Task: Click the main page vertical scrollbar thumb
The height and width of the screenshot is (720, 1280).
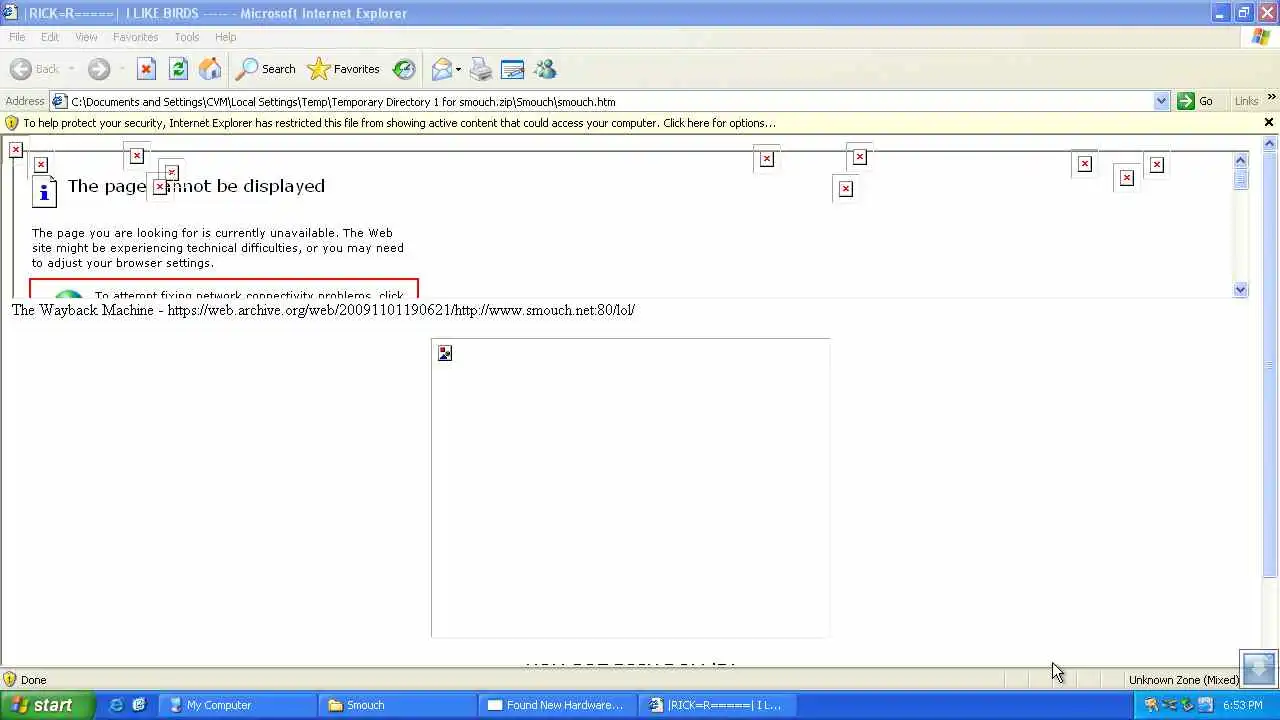Action: pos(1270,364)
